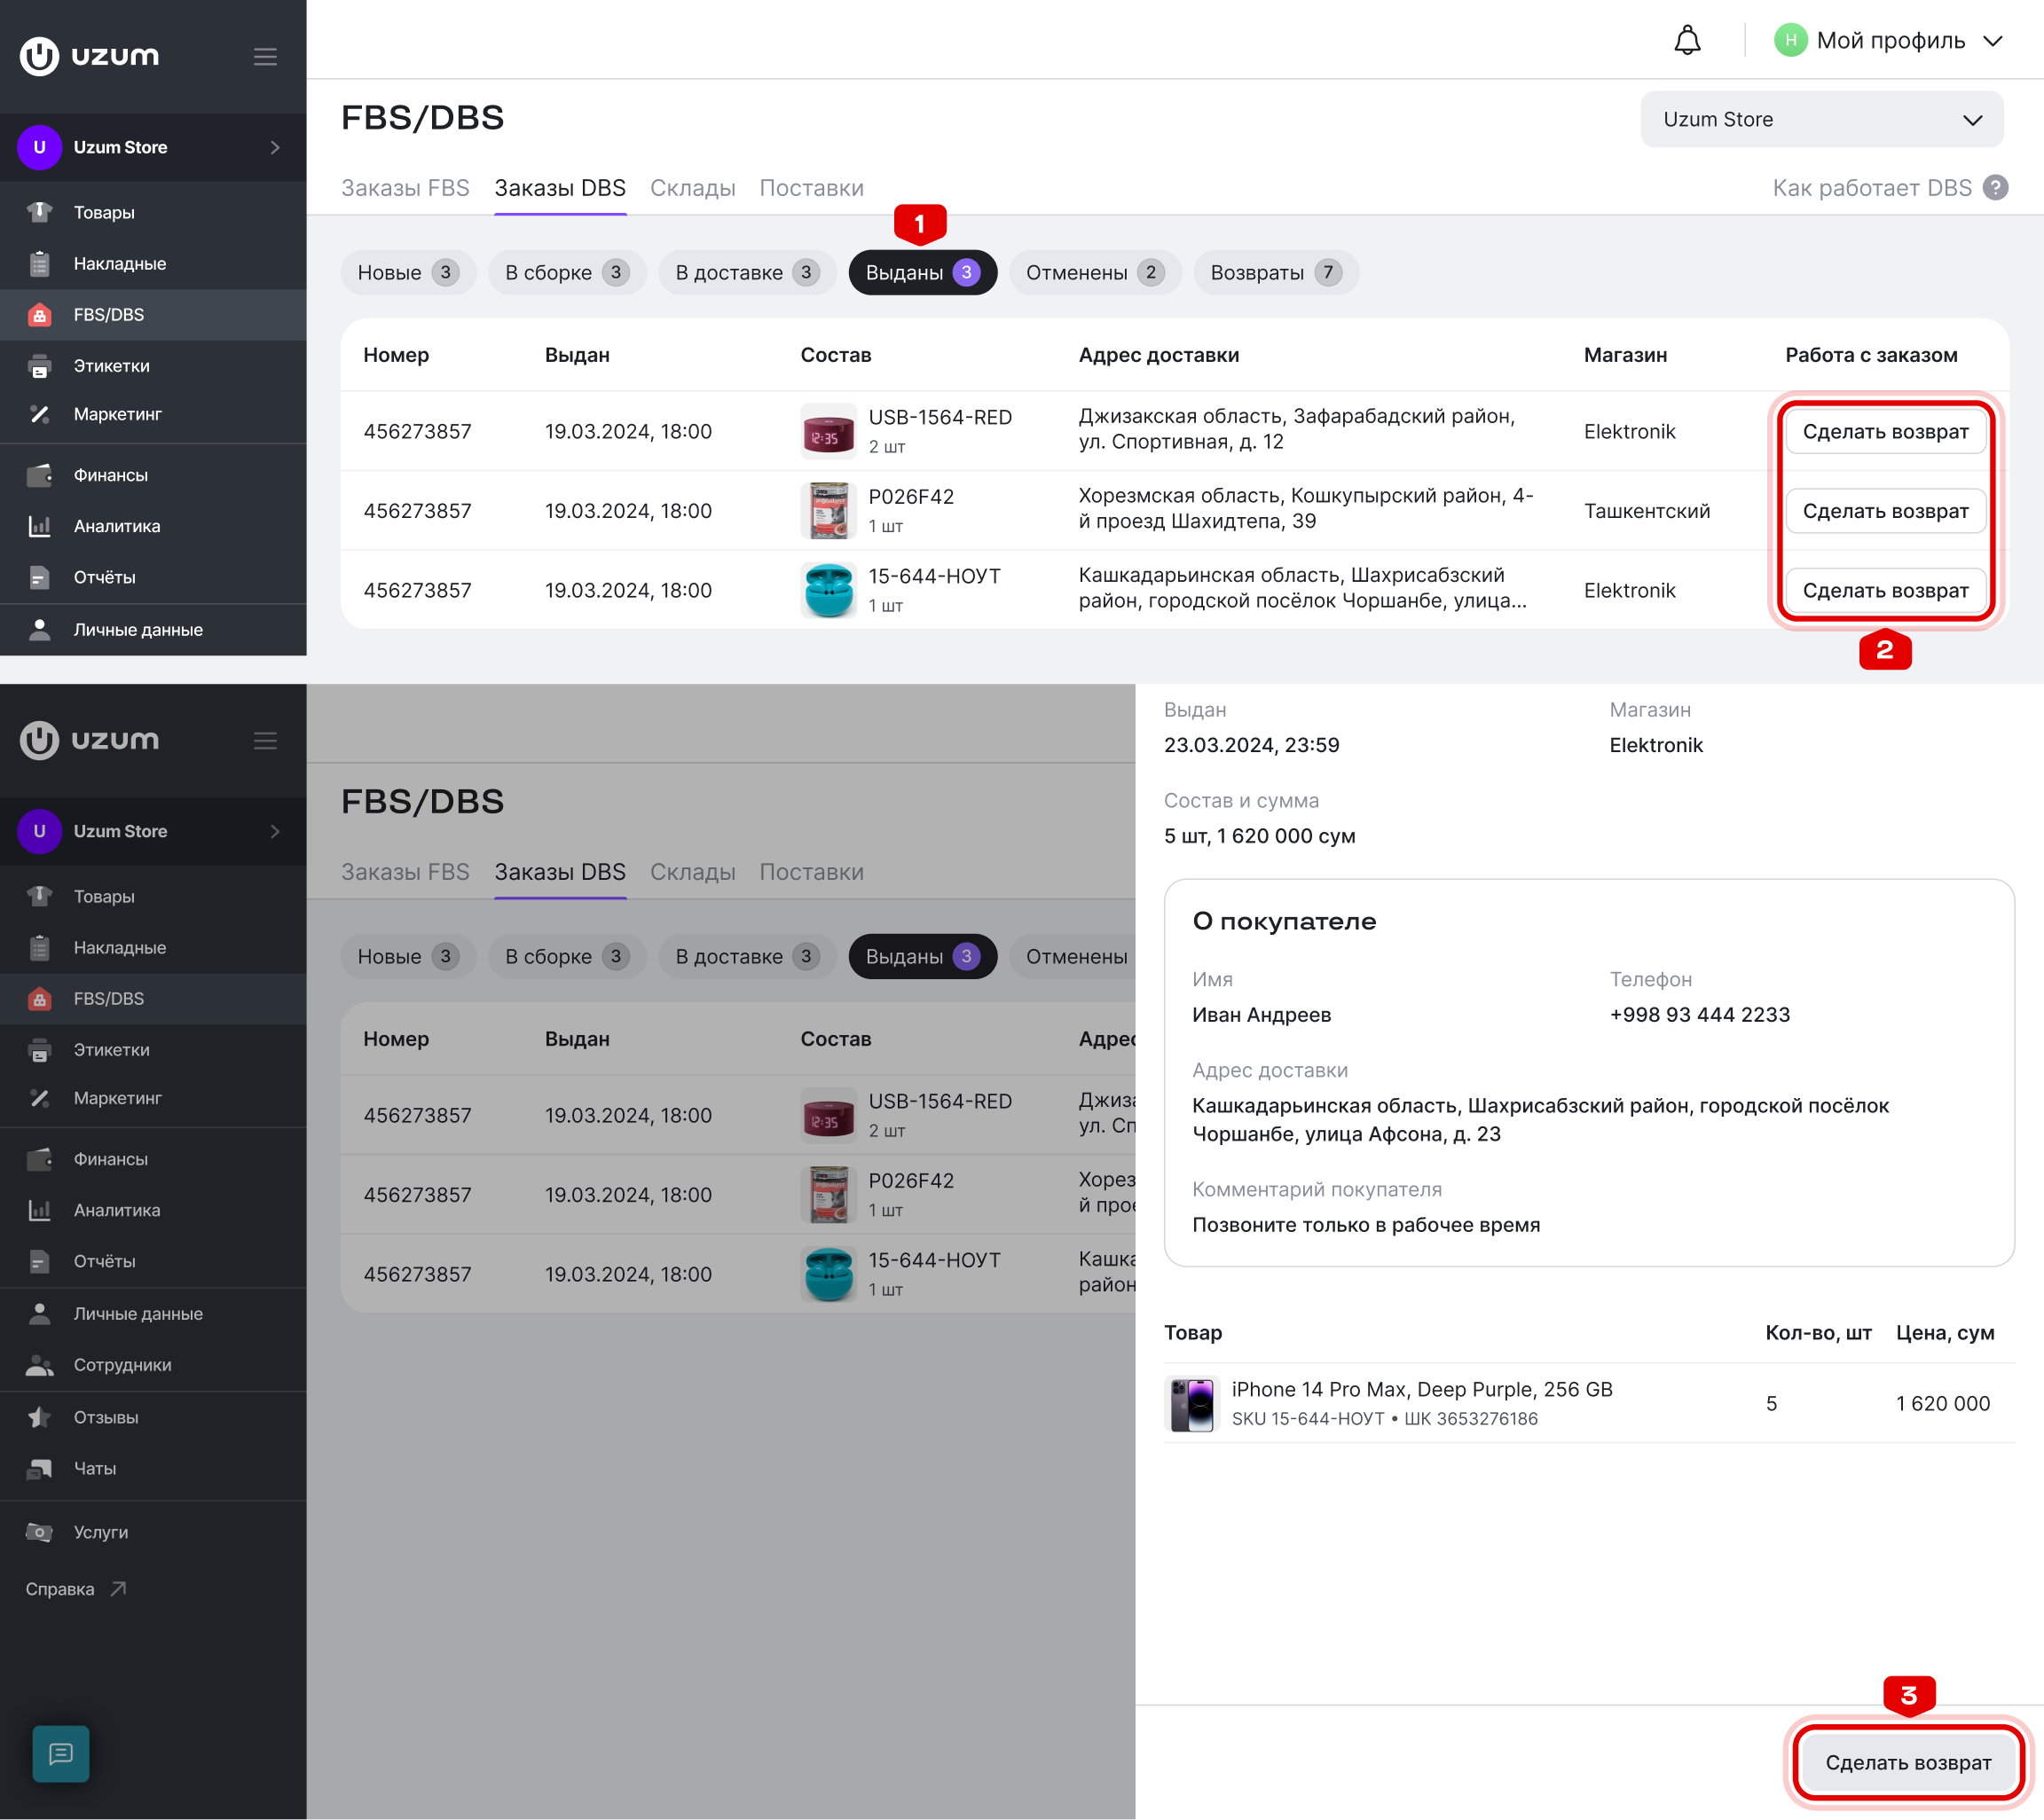Open Справка external link
The image size is (2044, 1820).
click(x=76, y=1589)
